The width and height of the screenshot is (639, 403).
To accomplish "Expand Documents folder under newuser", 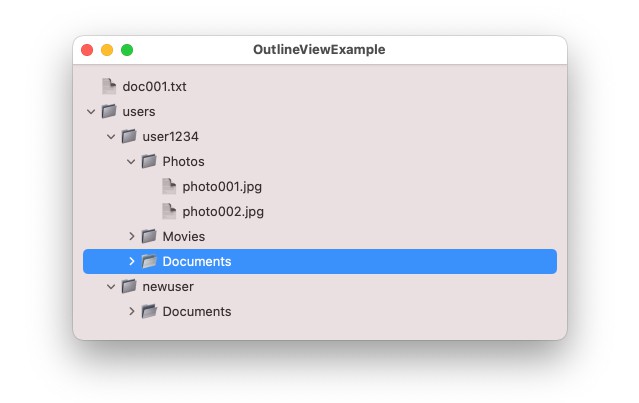I will pyautogui.click(x=131, y=311).
